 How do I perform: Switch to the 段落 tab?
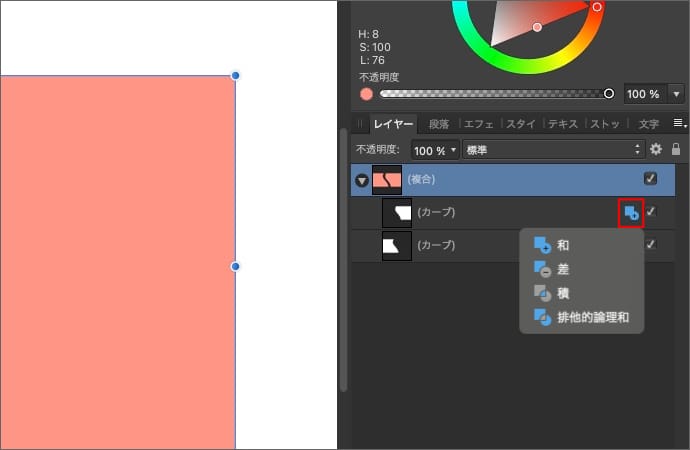point(439,124)
